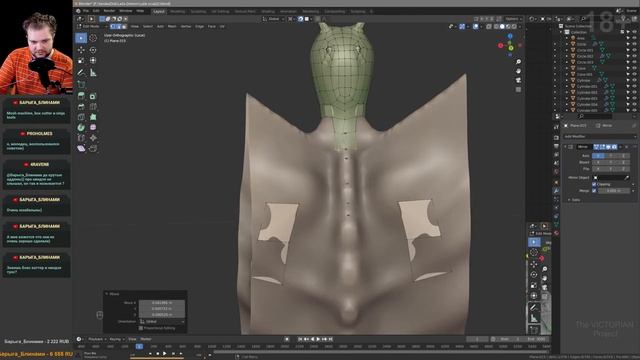Open the Render menu
Screen dimensions: 640x360
coord(109,11)
